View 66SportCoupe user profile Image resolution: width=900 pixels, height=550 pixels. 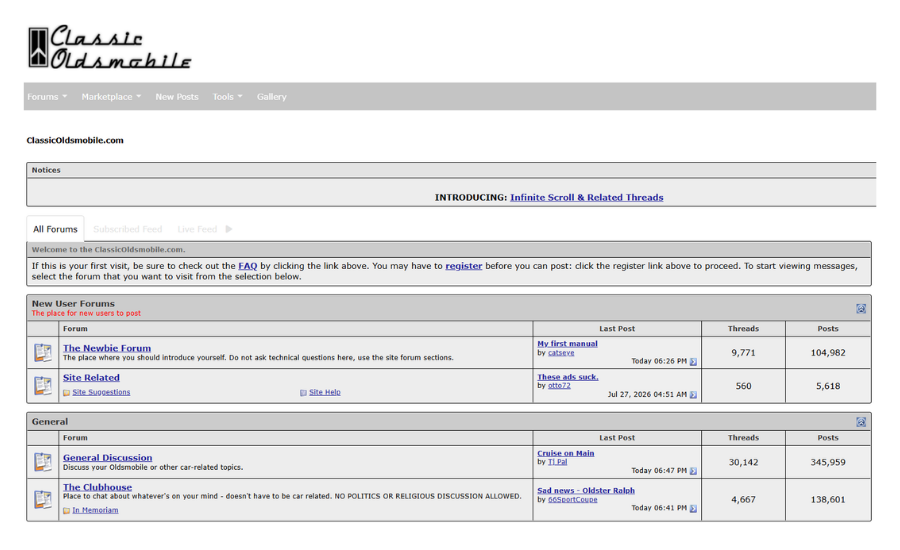click(572, 499)
